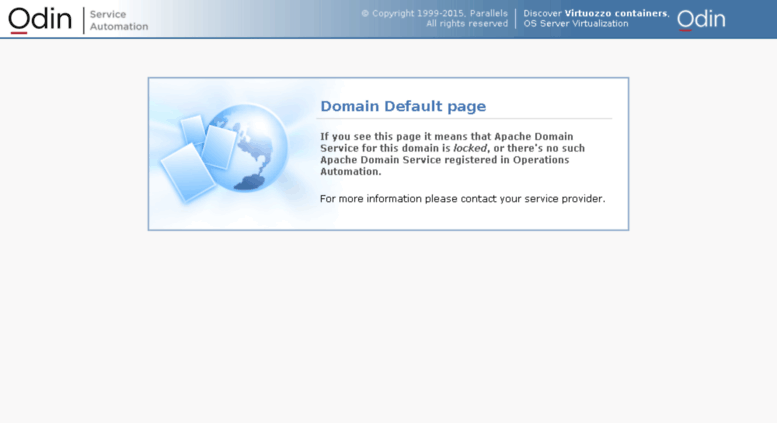The height and width of the screenshot is (423, 777).
Task: Click the separator between copyright and Discover
Action: (x=516, y=19)
